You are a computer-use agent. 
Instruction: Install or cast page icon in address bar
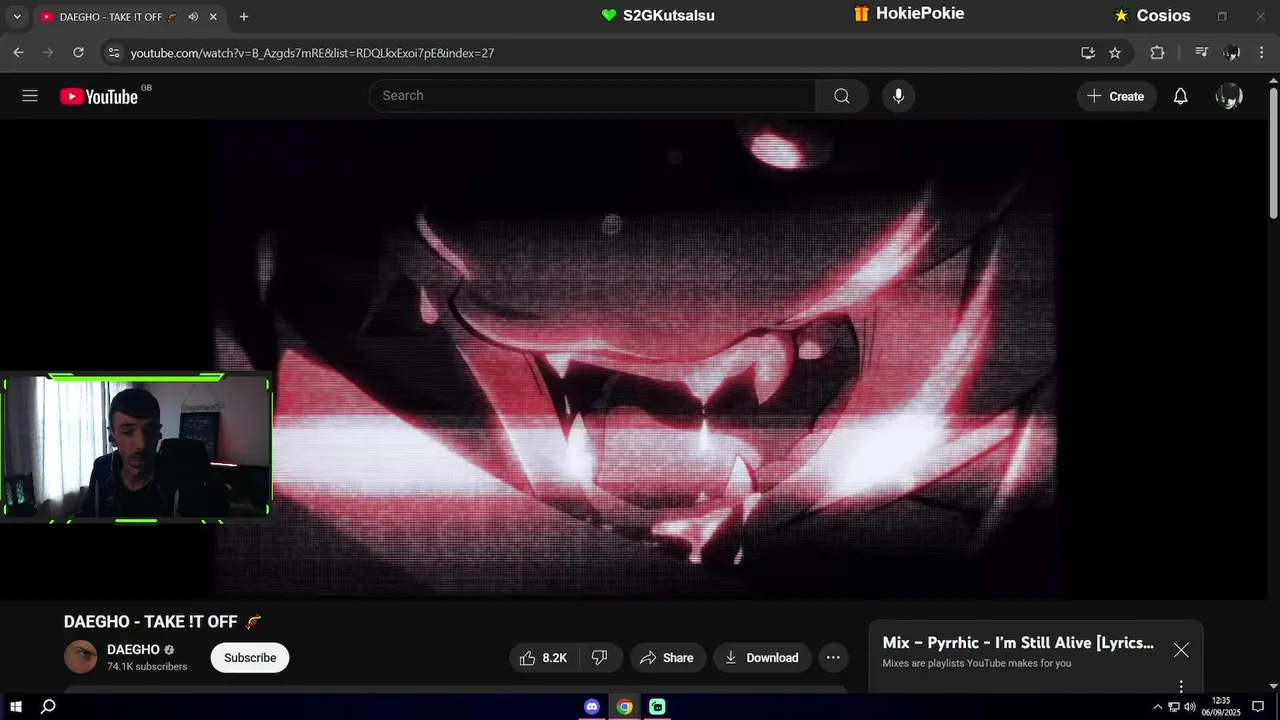point(1088,53)
